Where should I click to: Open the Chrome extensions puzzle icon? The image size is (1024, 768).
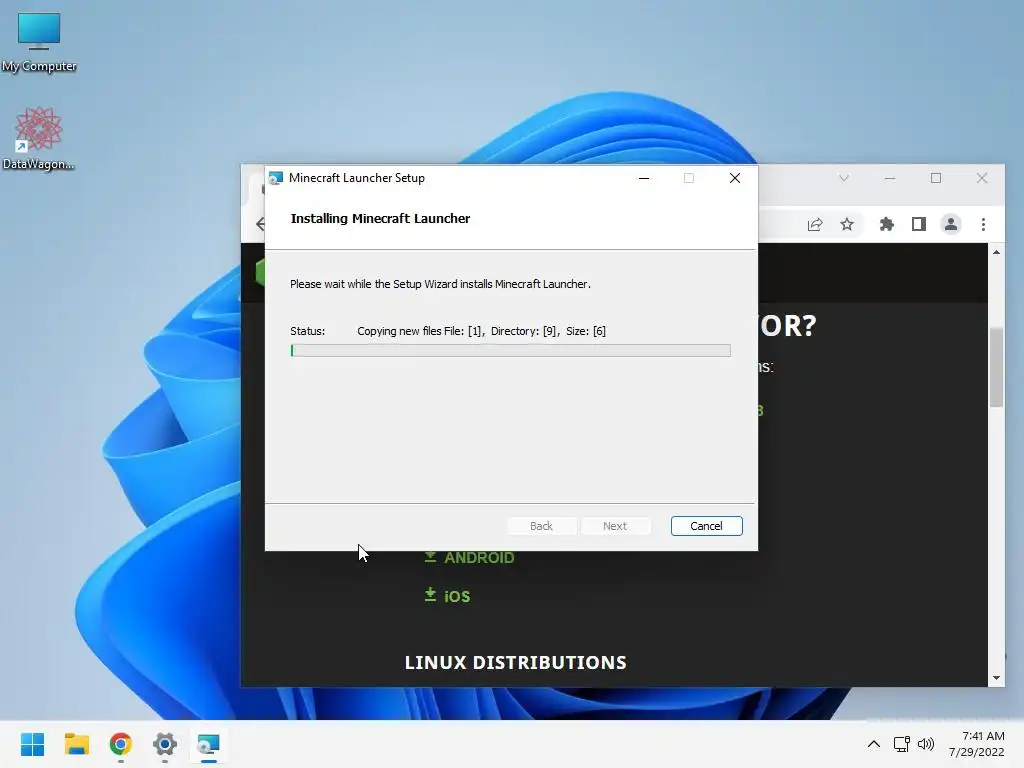[x=886, y=225]
